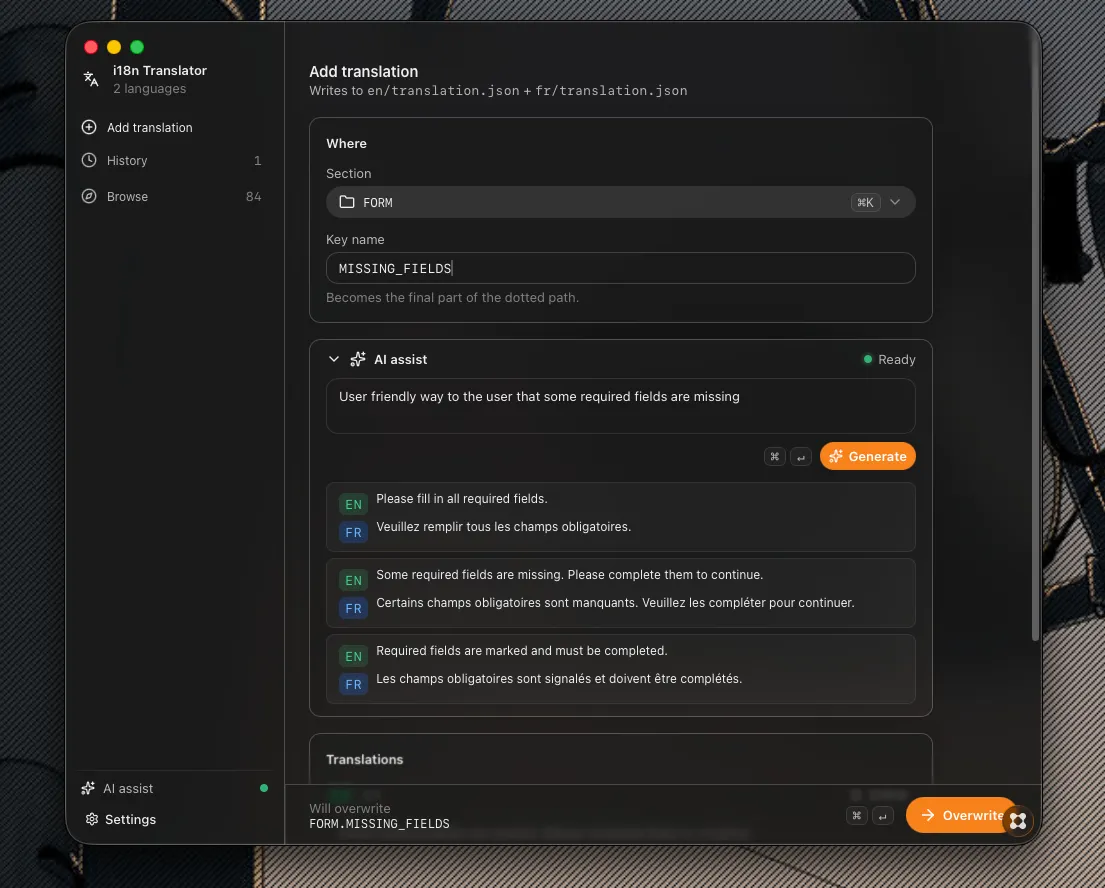Image resolution: width=1105 pixels, height=888 pixels.
Task: Click the AI assist prompt text area
Action: (620, 406)
